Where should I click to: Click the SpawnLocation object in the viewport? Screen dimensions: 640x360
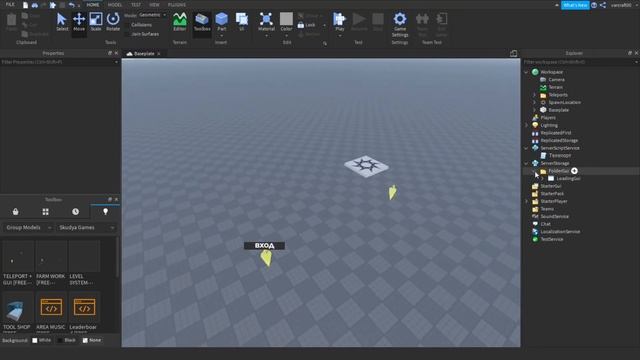(367, 166)
